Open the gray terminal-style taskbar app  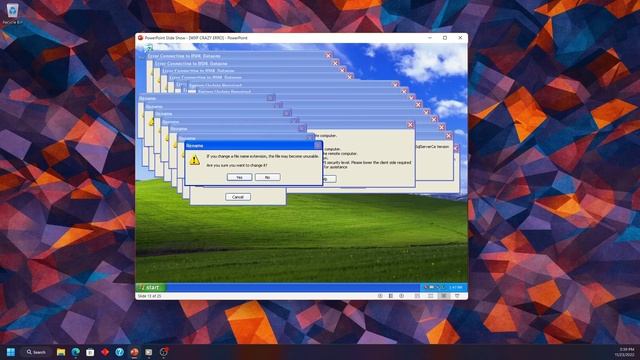149,352
